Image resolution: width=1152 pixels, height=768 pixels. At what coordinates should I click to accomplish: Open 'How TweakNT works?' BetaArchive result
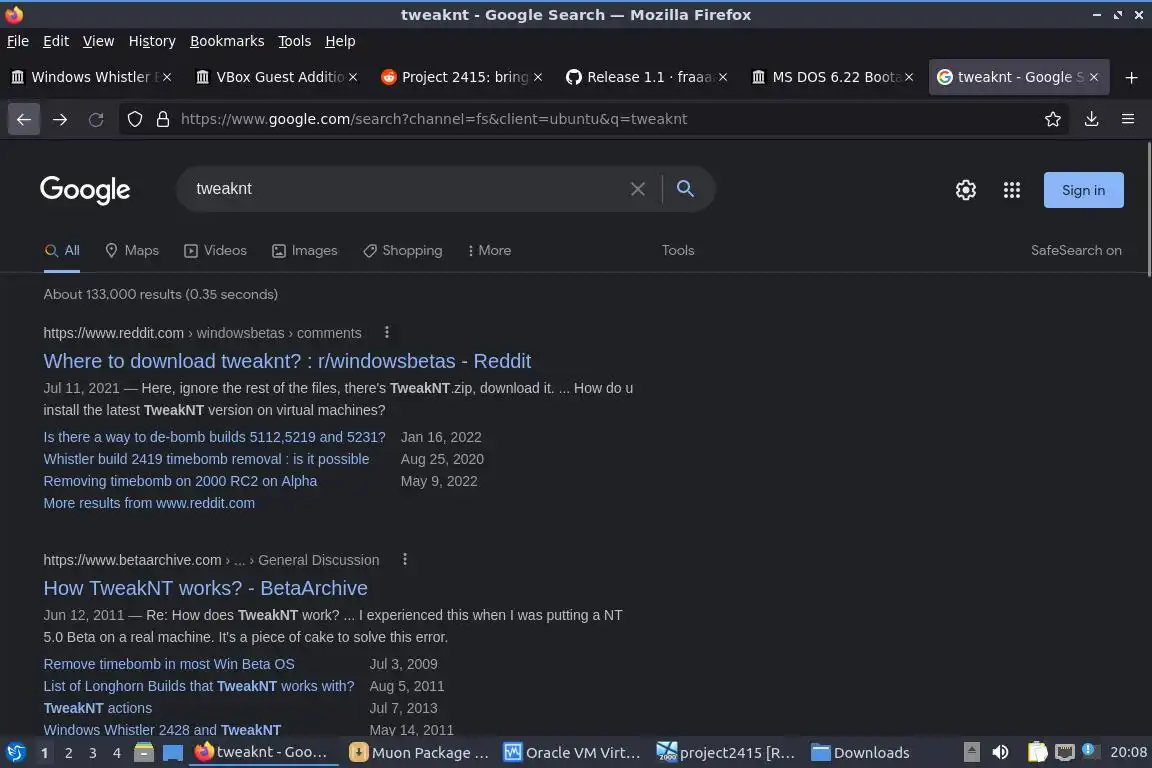coord(205,588)
